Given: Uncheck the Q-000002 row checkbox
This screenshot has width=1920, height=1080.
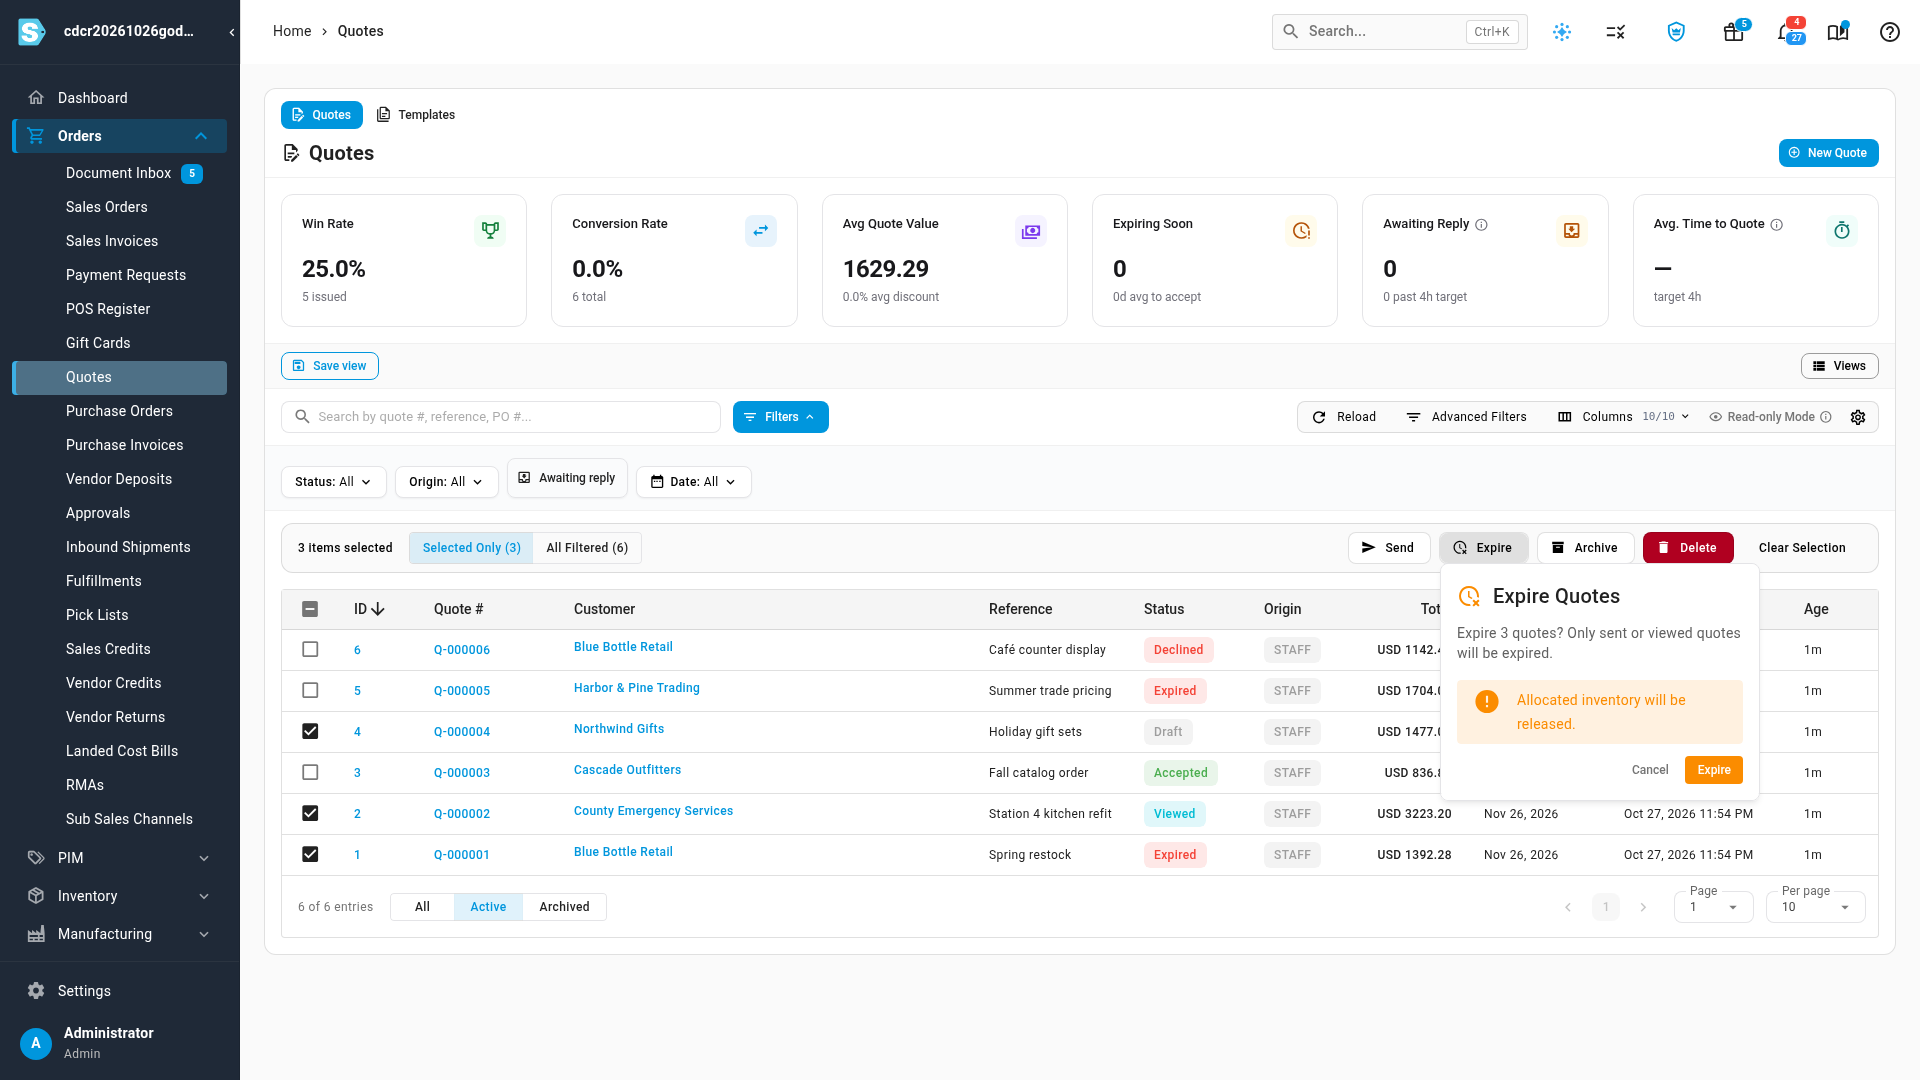Looking at the screenshot, I should (310, 814).
